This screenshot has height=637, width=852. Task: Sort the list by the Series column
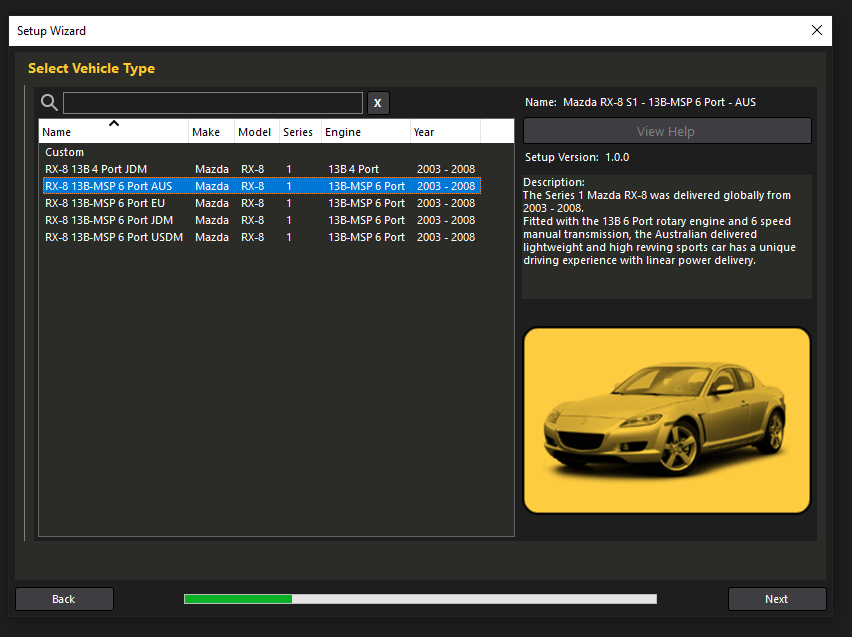coord(300,132)
